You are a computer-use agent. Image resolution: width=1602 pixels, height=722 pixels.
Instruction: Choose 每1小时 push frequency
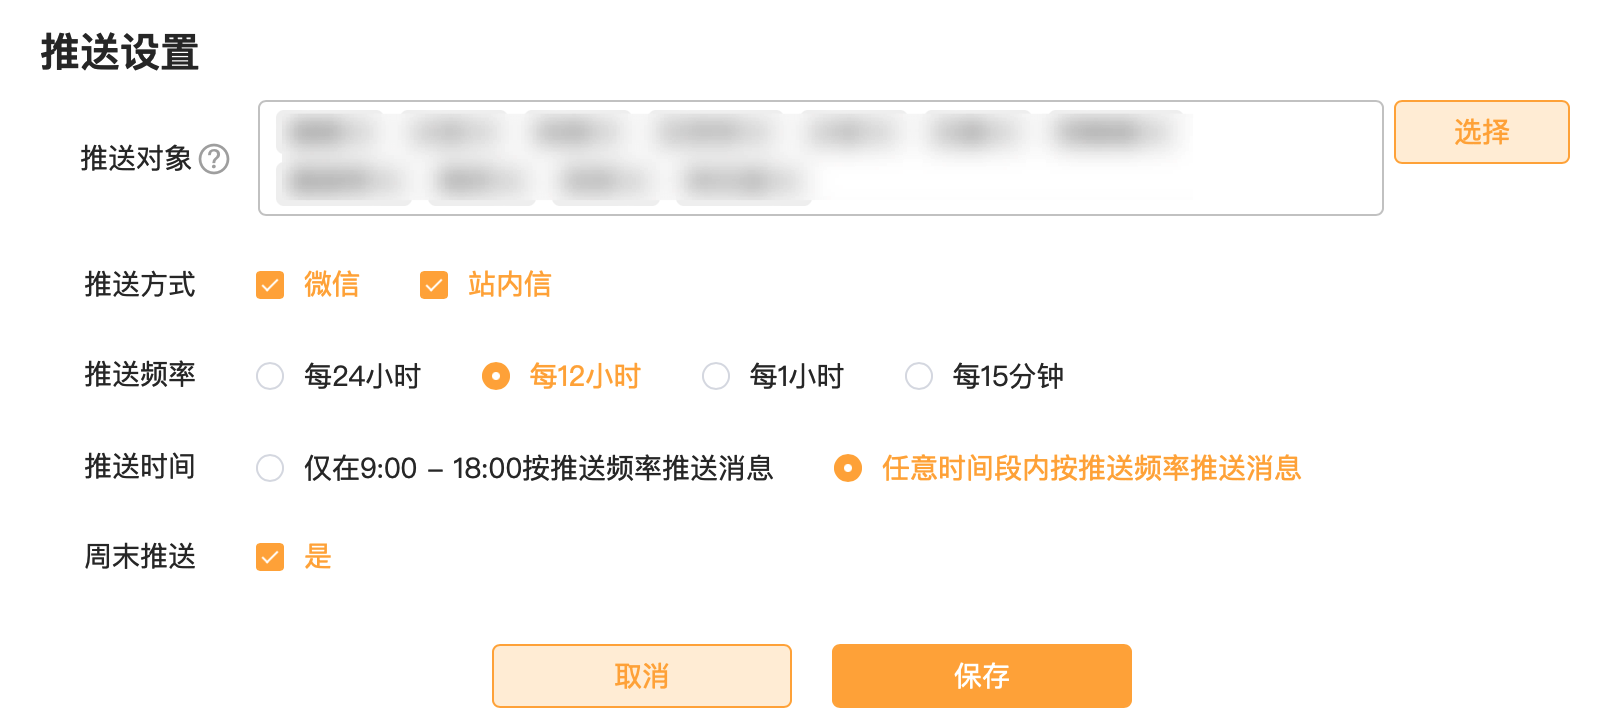click(716, 376)
